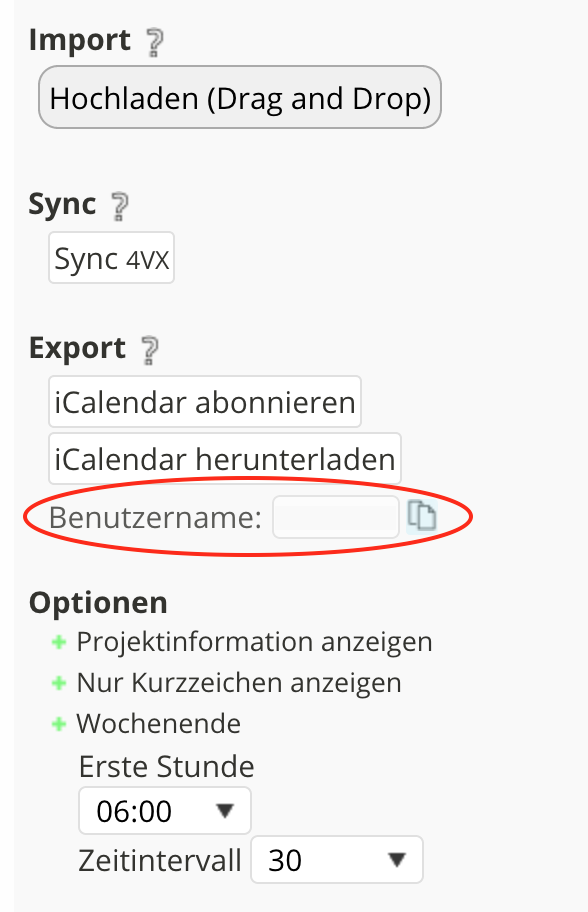Screen dimensions: 588x912
Task: Click the Optionen section heading
Action: point(98,602)
